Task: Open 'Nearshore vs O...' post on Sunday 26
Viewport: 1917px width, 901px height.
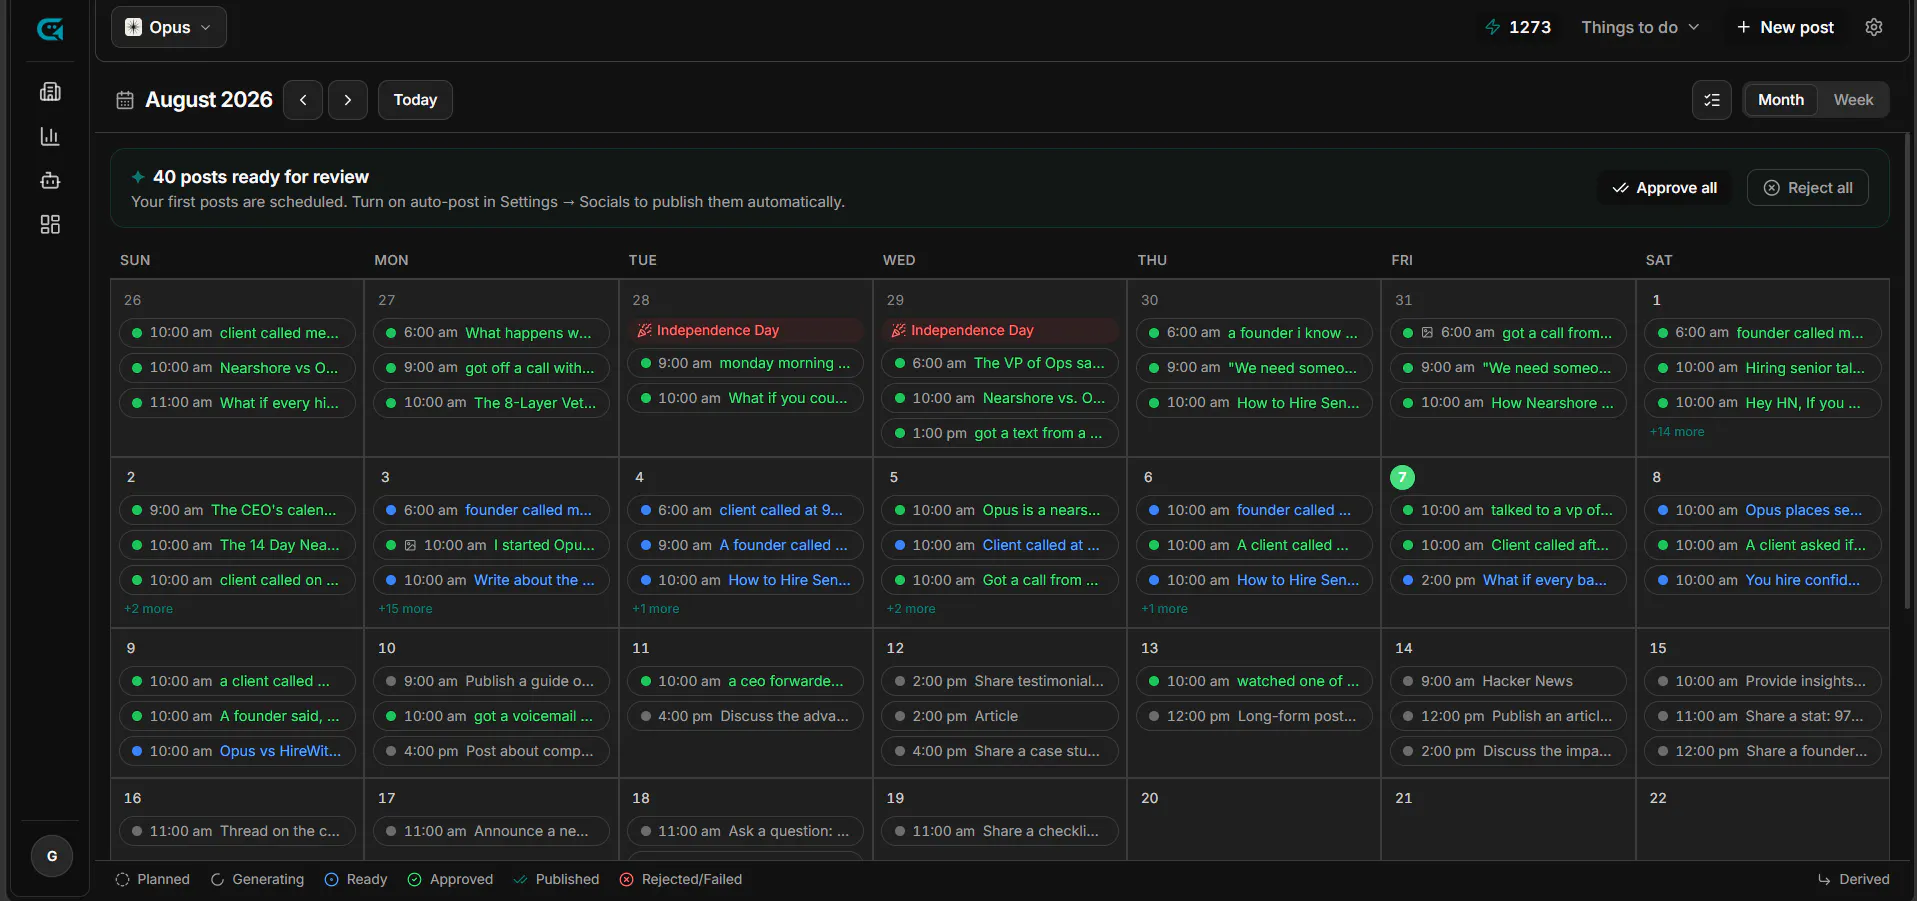Action: 237,368
